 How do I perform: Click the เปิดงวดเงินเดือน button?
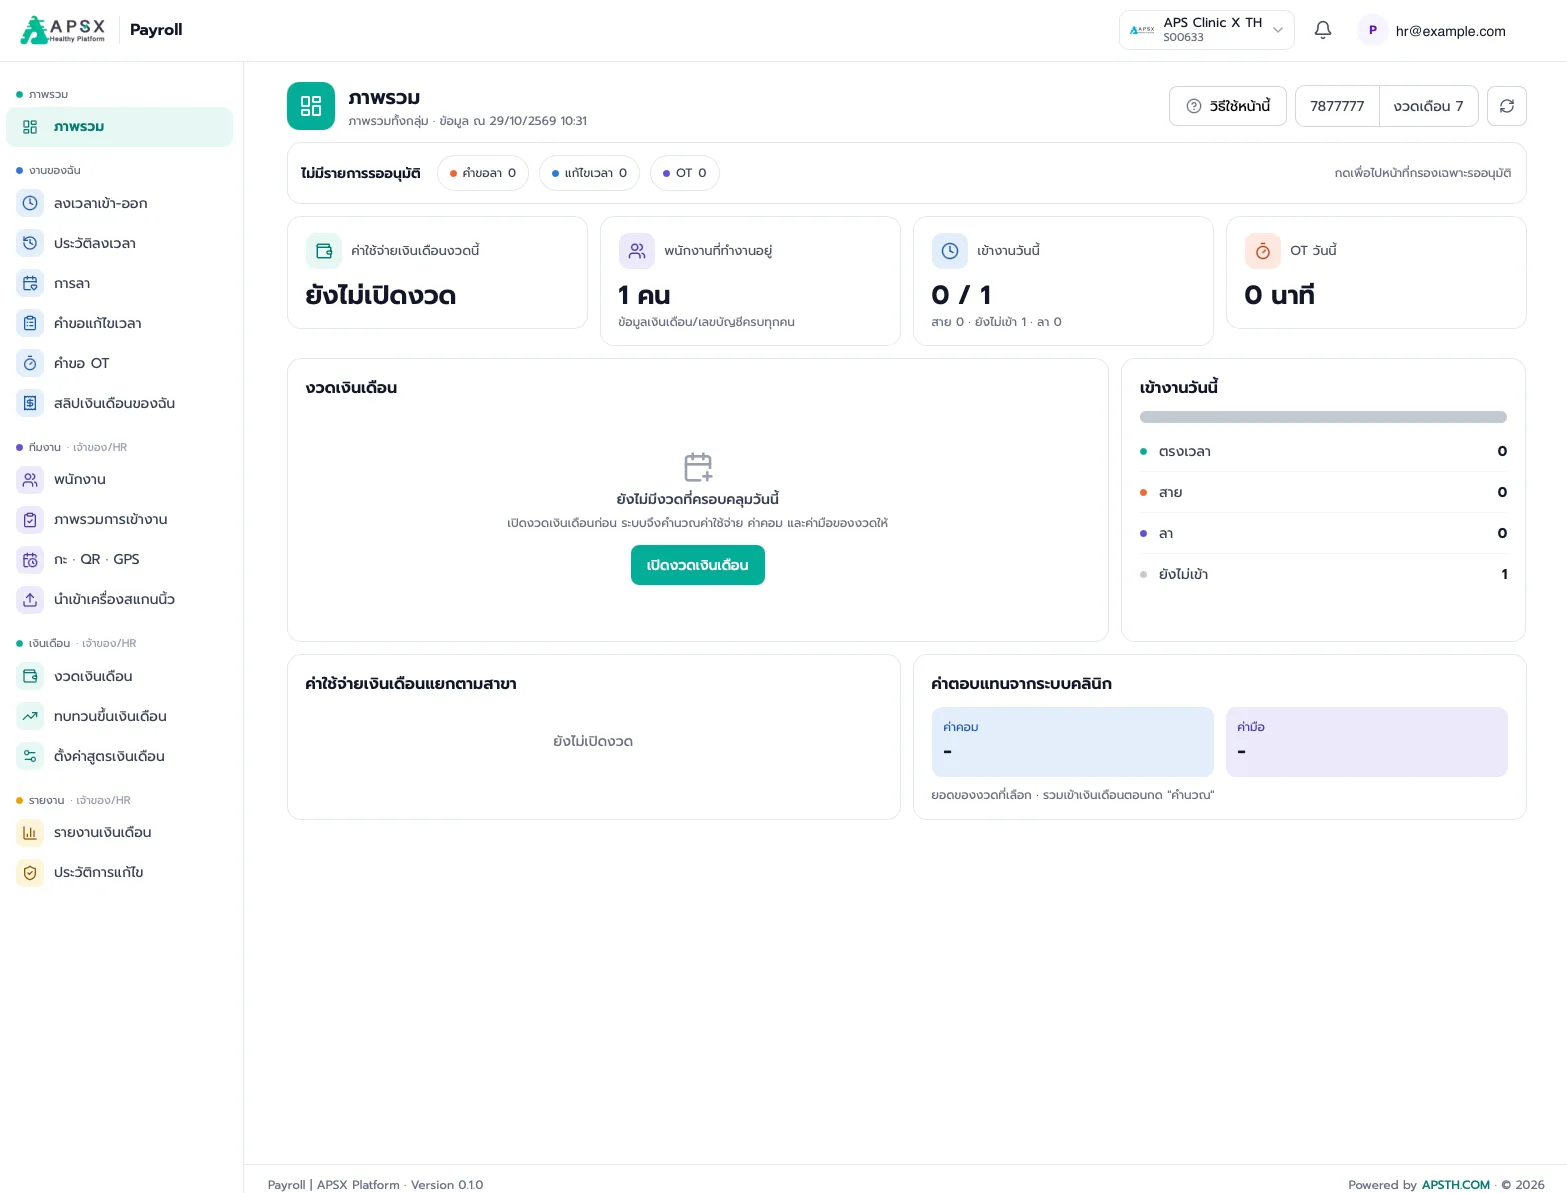tap(698, 565)
